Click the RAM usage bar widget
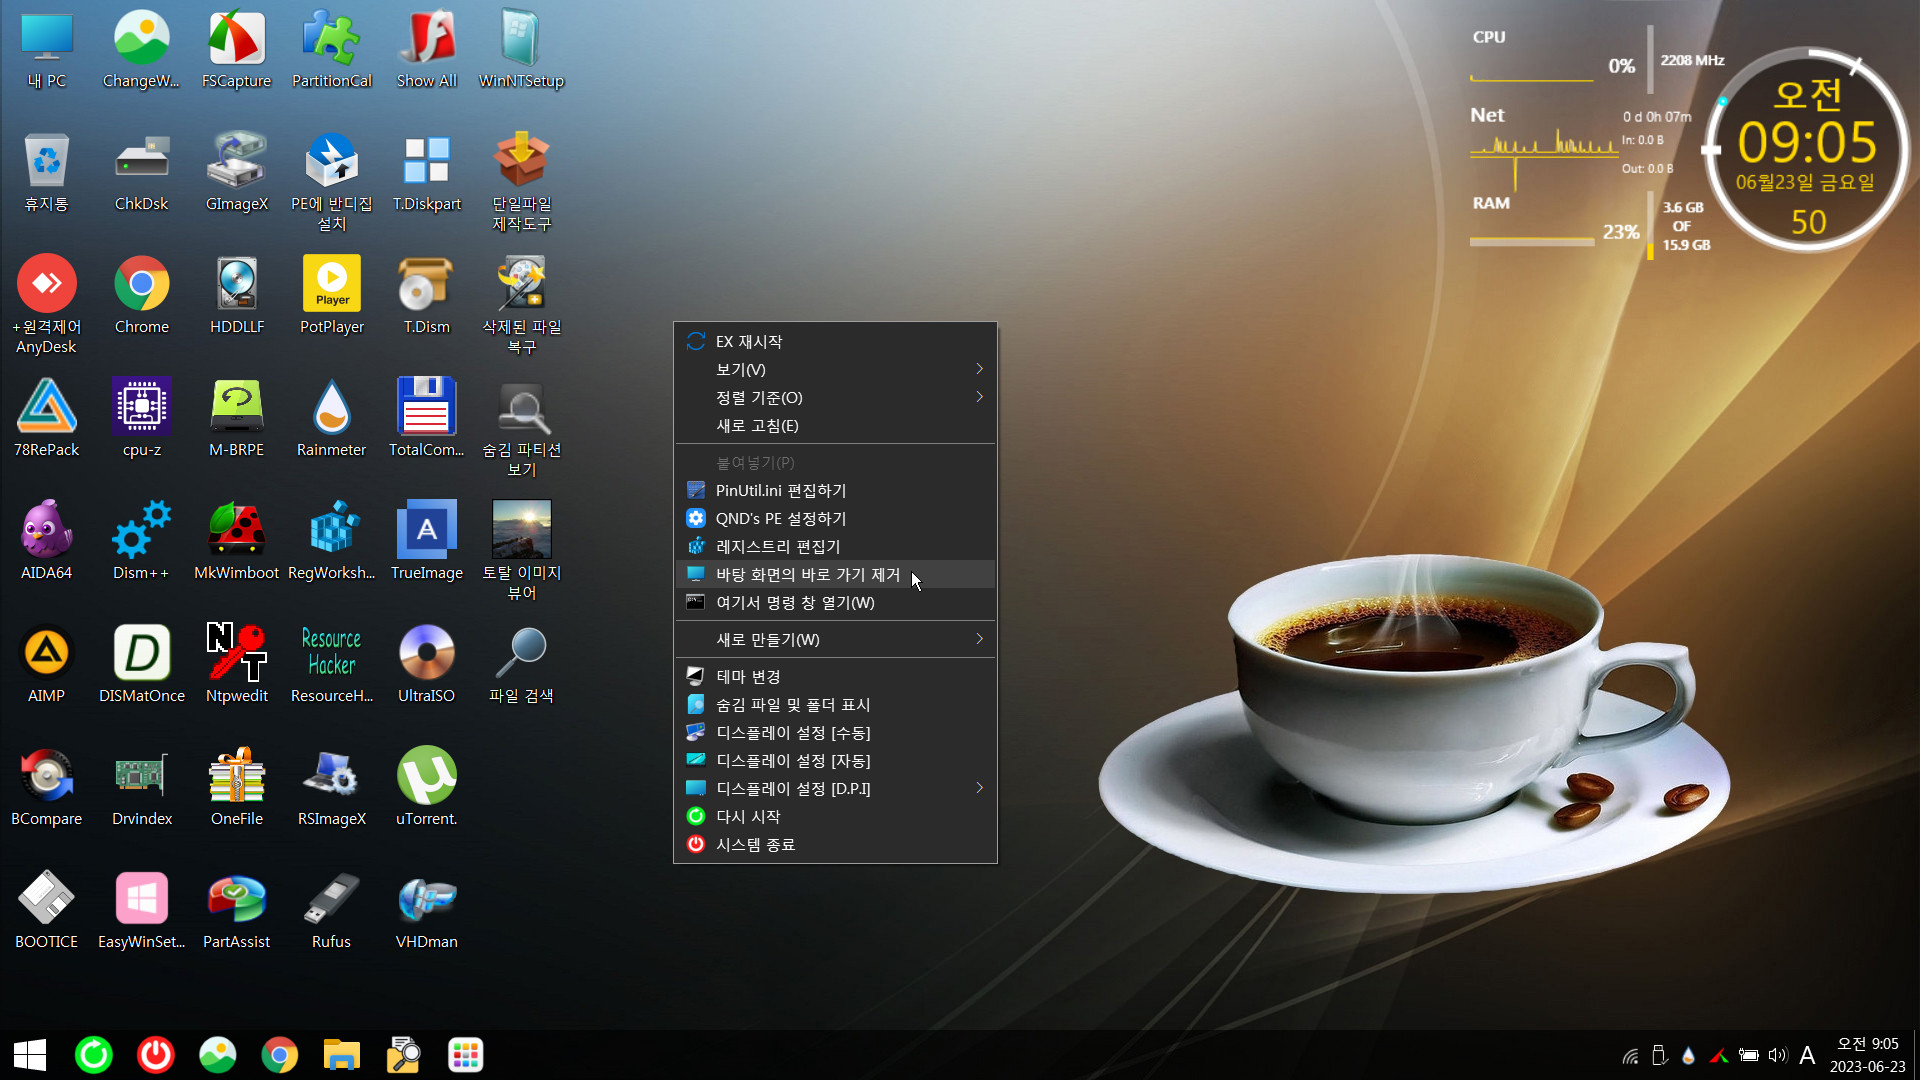 pos(1531,241)
